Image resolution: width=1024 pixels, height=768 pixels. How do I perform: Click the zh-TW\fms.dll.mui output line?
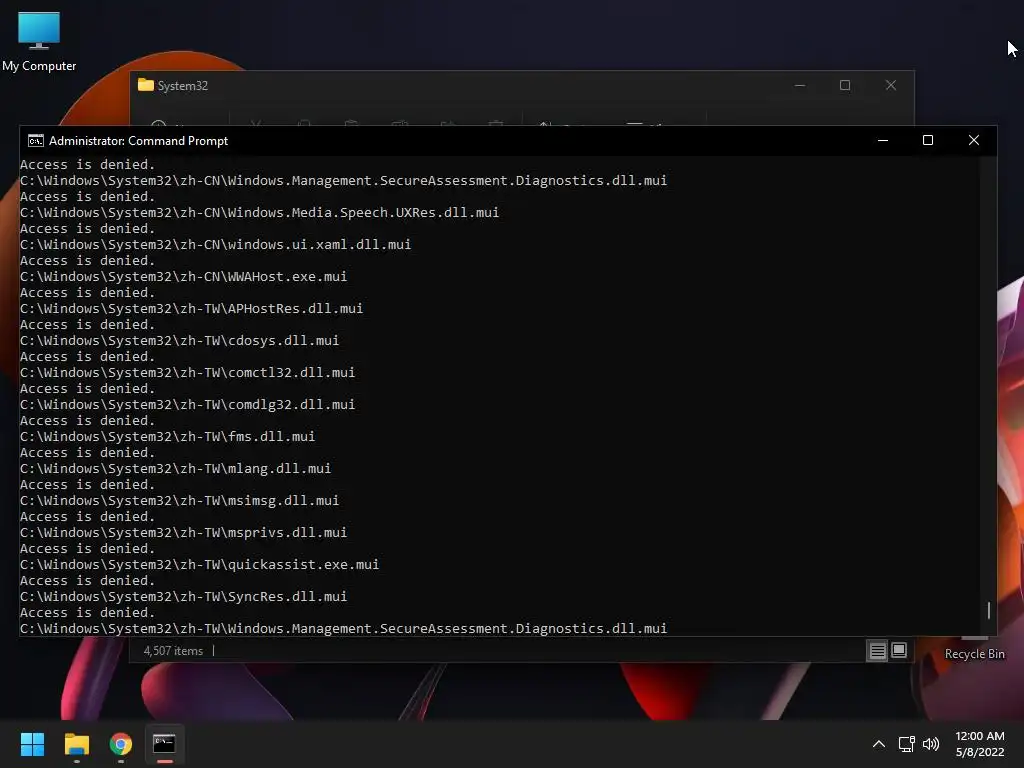(167, 436)
